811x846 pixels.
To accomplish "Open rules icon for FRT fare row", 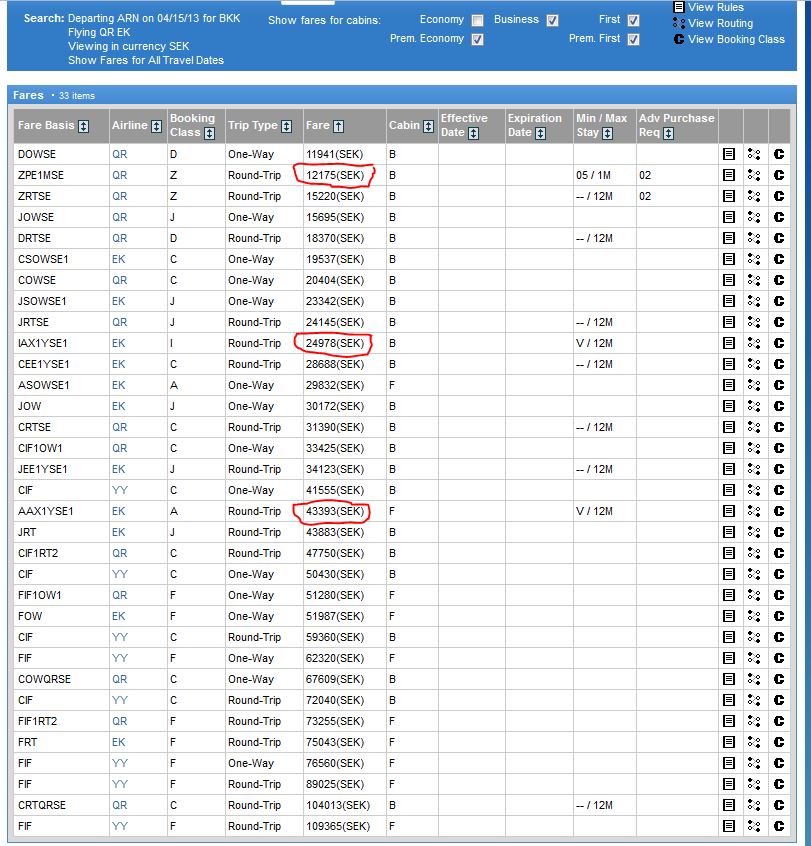I will pyautogui.click(x=729, y=742).
